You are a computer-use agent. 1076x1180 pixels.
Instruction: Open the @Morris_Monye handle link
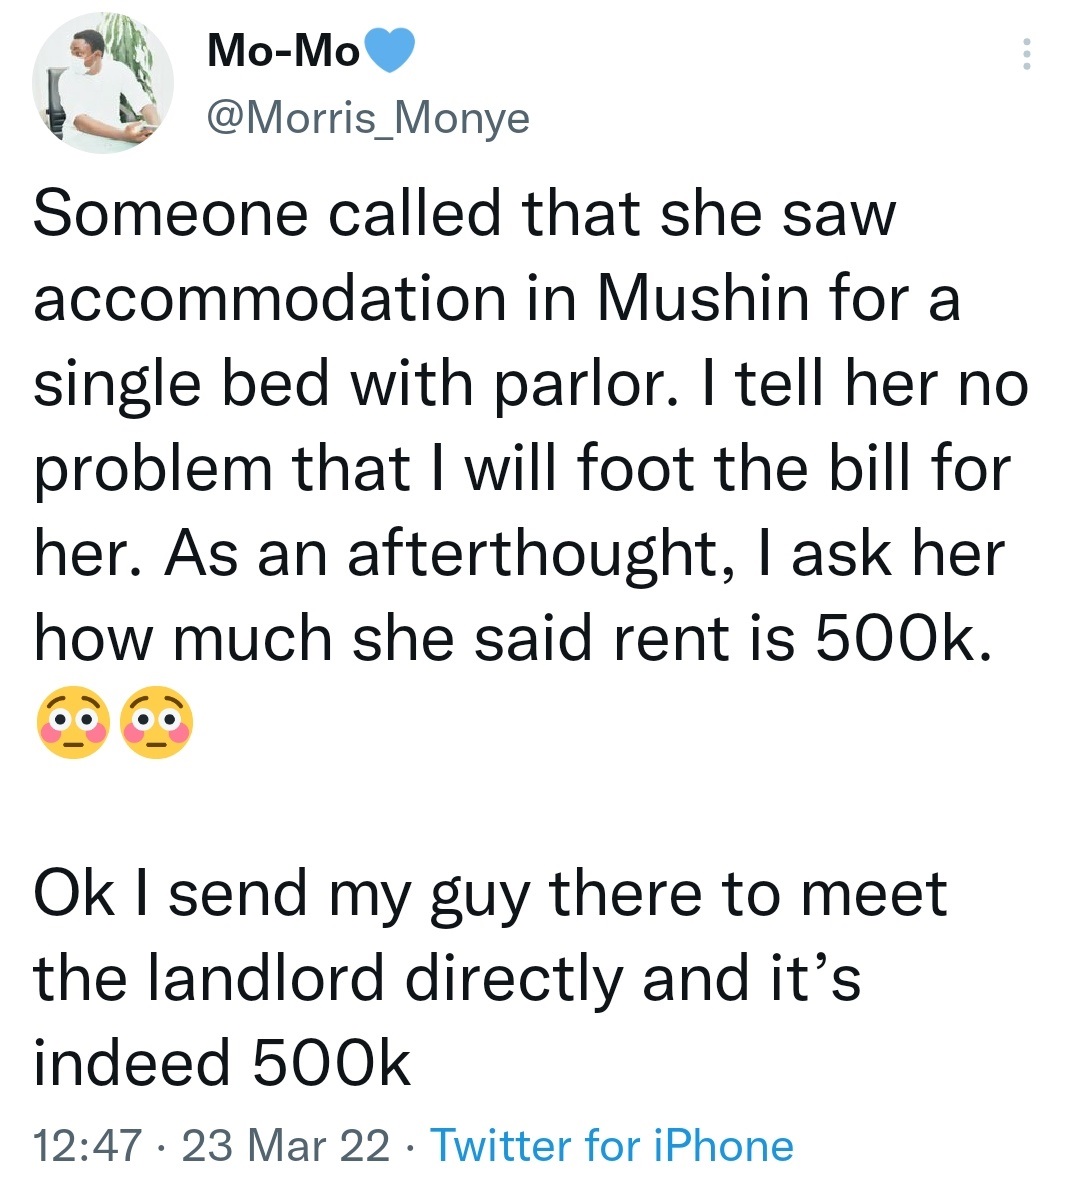pyautogui.click(x=367, y=119)
